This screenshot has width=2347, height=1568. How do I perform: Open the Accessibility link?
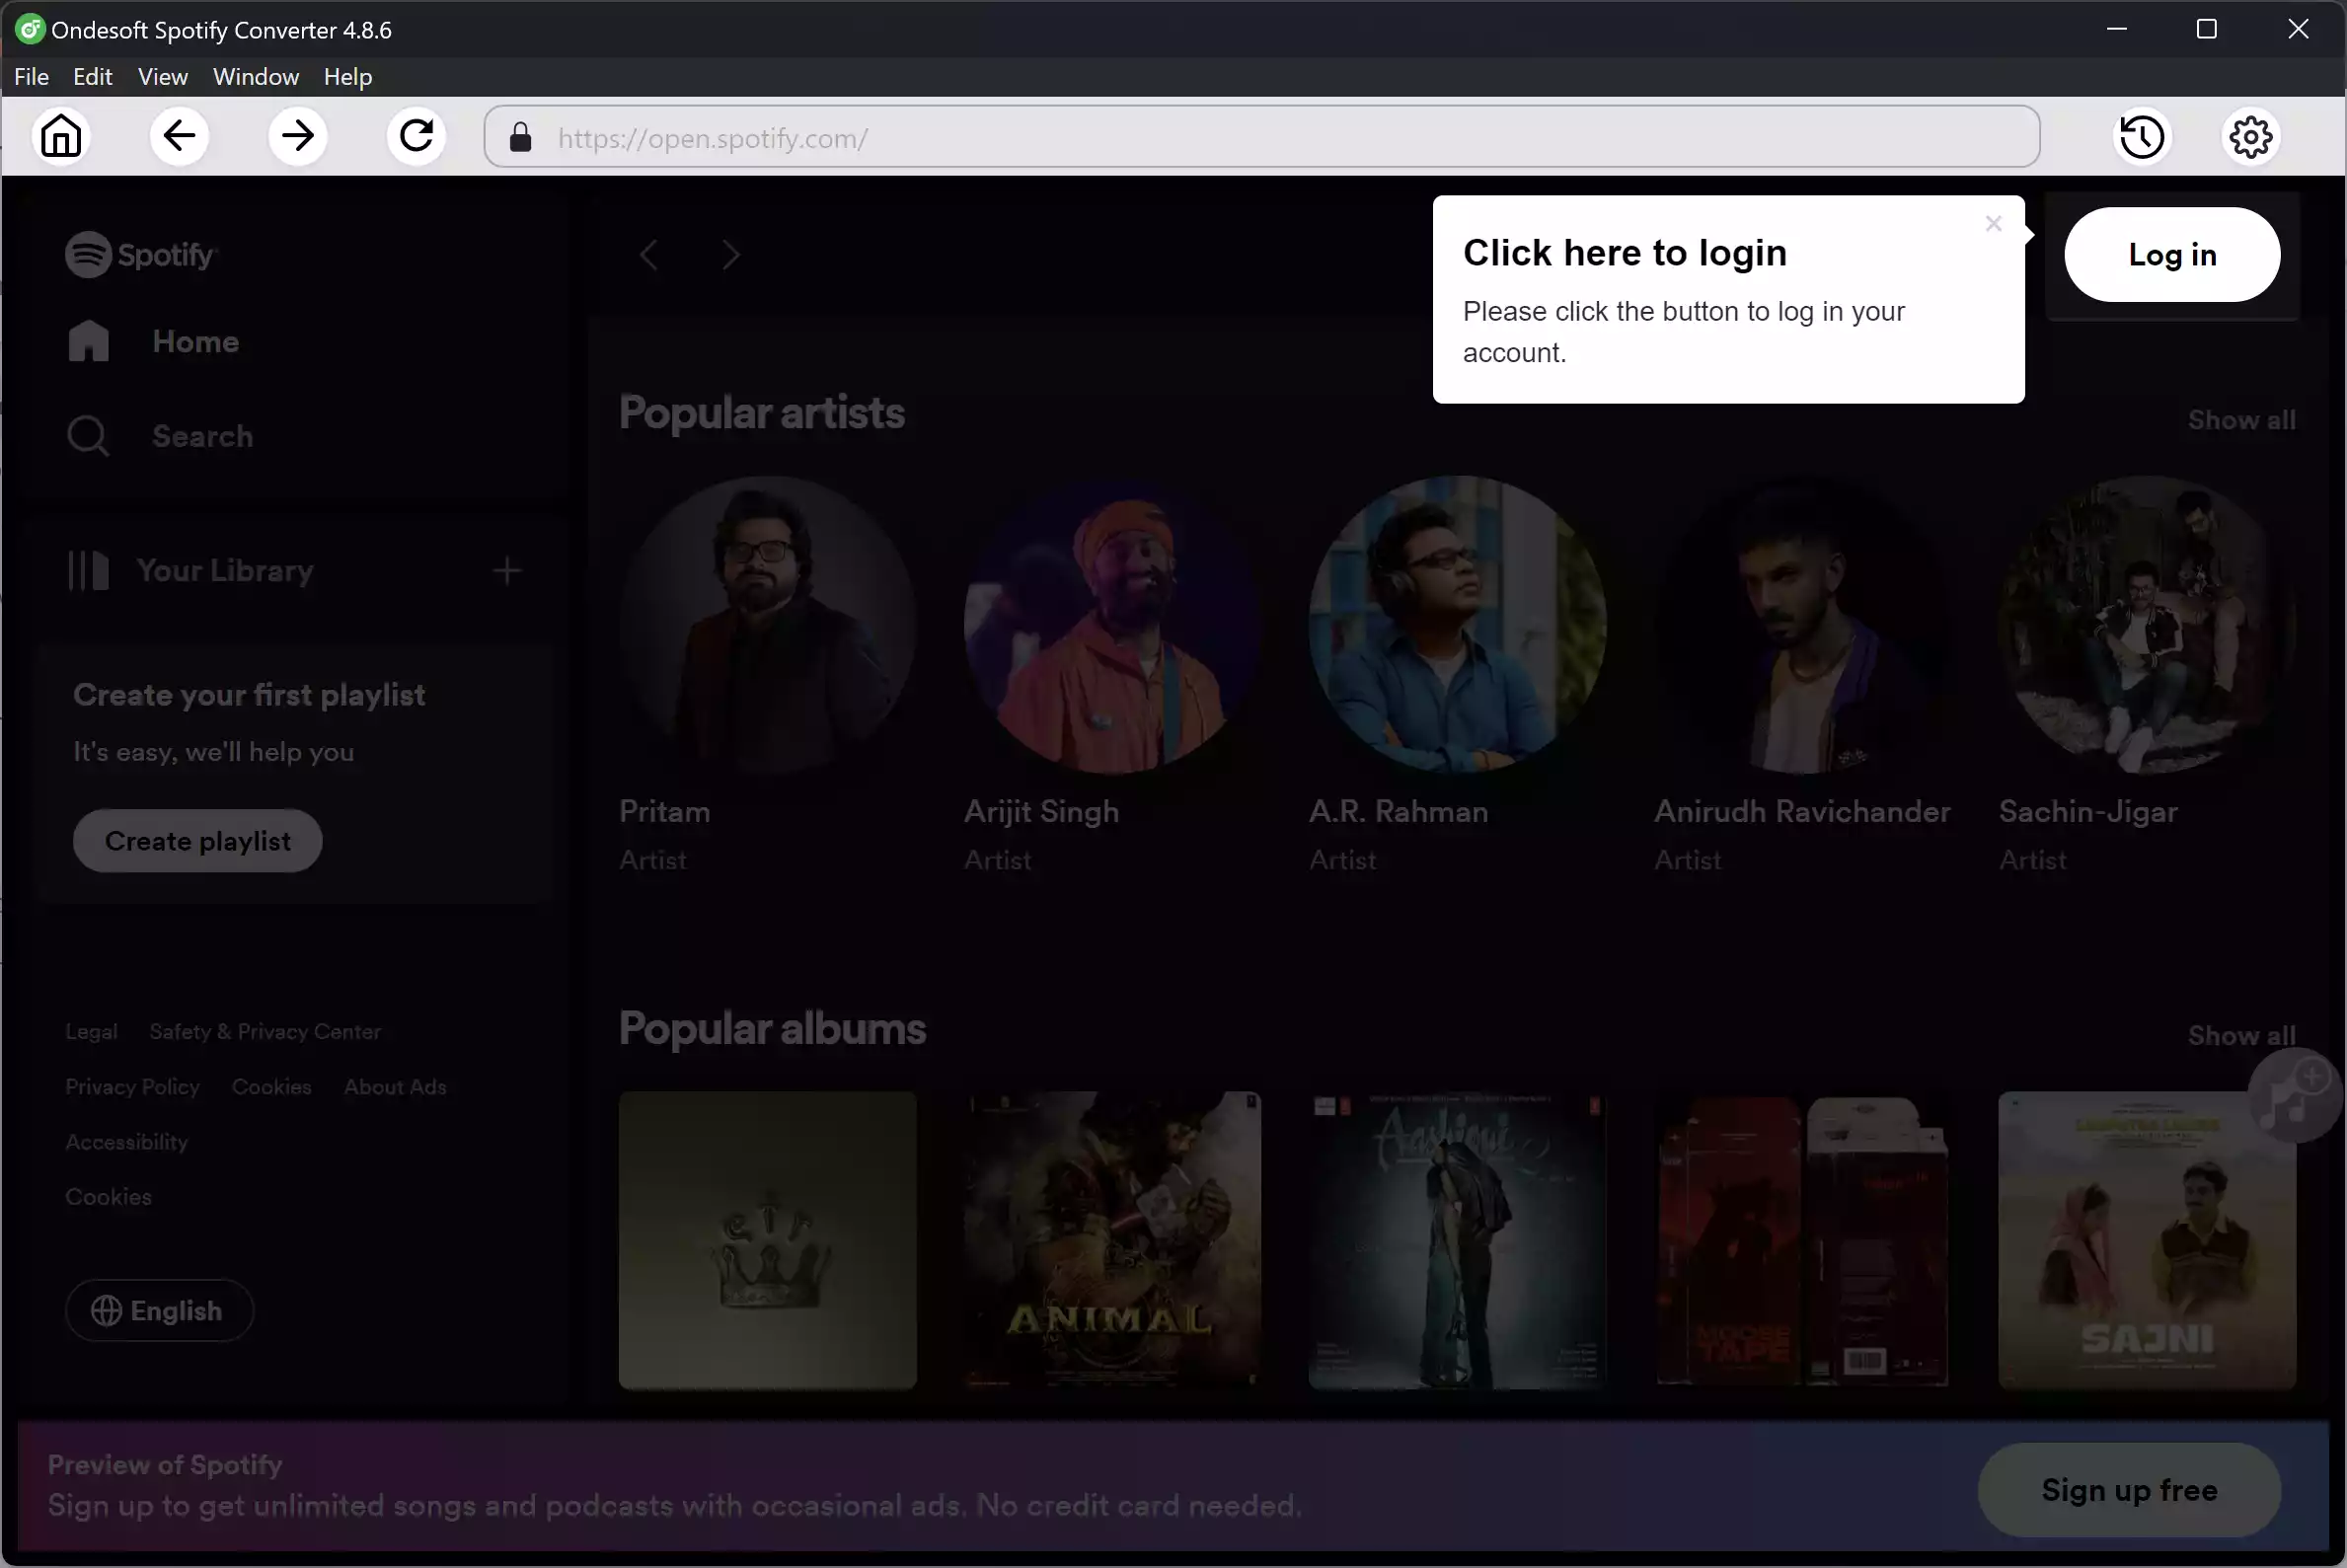(x=126, y=1142)
